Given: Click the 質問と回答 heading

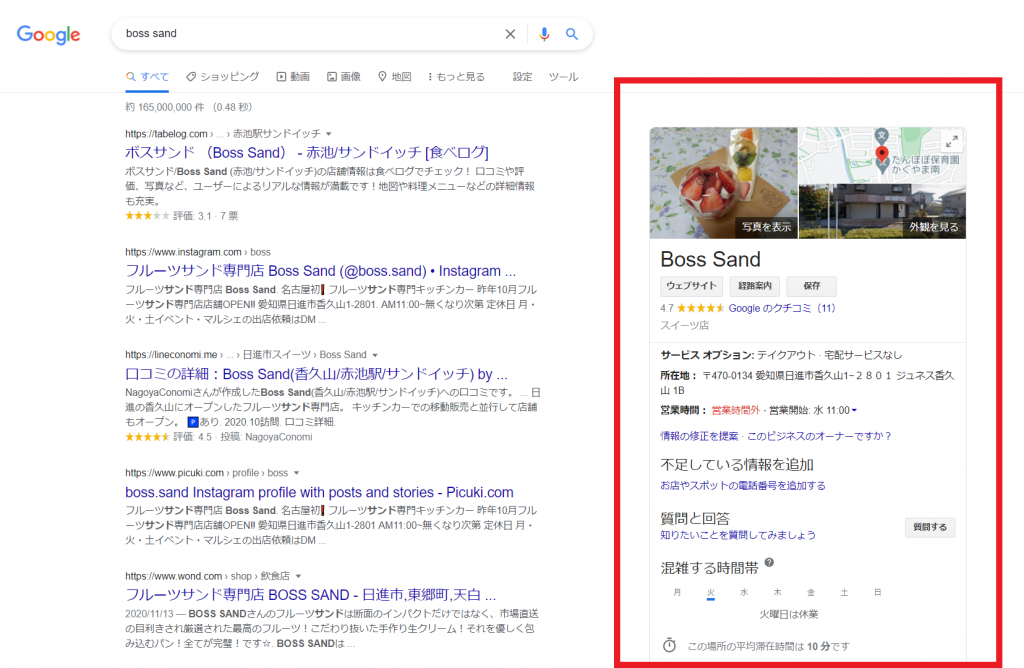Looking at the screenshot, I should (695, 518).
